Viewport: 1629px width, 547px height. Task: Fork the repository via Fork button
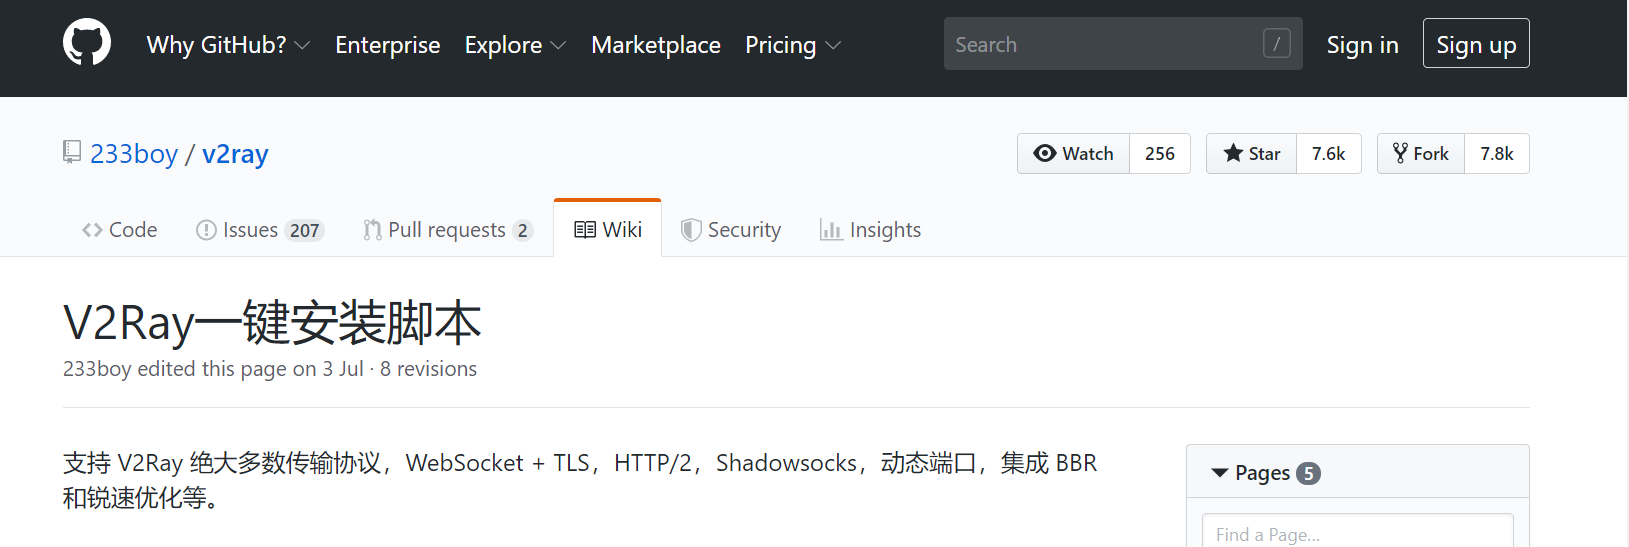(1421, 154)
